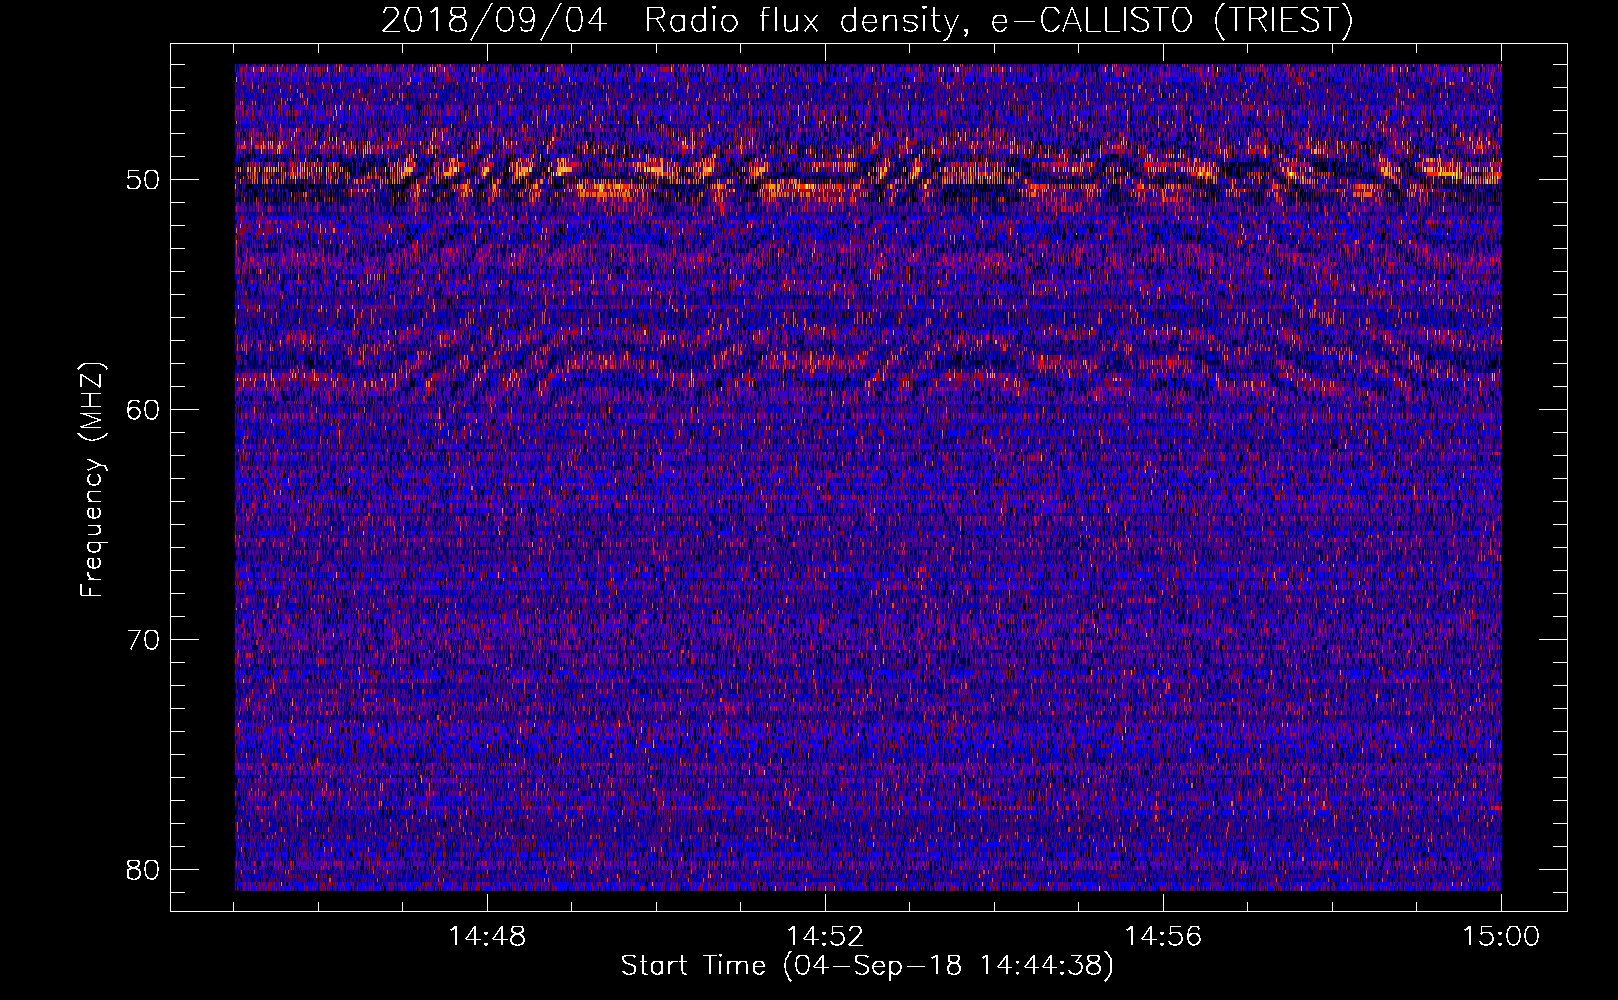Click the 14:52 time tick label
This screenshot has height=1000, width=1618.
point(825,937)
